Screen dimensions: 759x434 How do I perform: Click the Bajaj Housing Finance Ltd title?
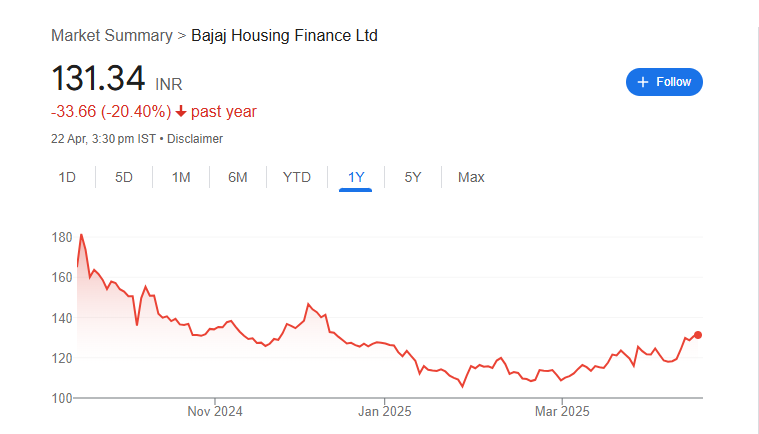[x=284, y=36]
